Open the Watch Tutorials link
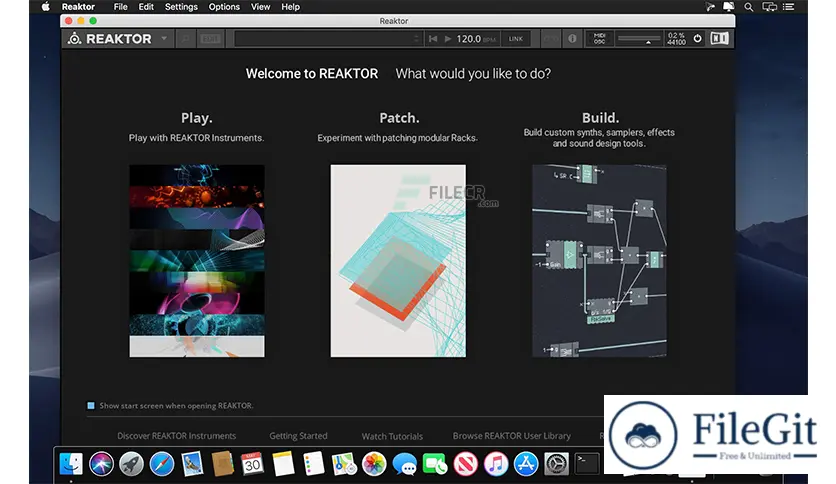The image size is (836, 484). 392,436
